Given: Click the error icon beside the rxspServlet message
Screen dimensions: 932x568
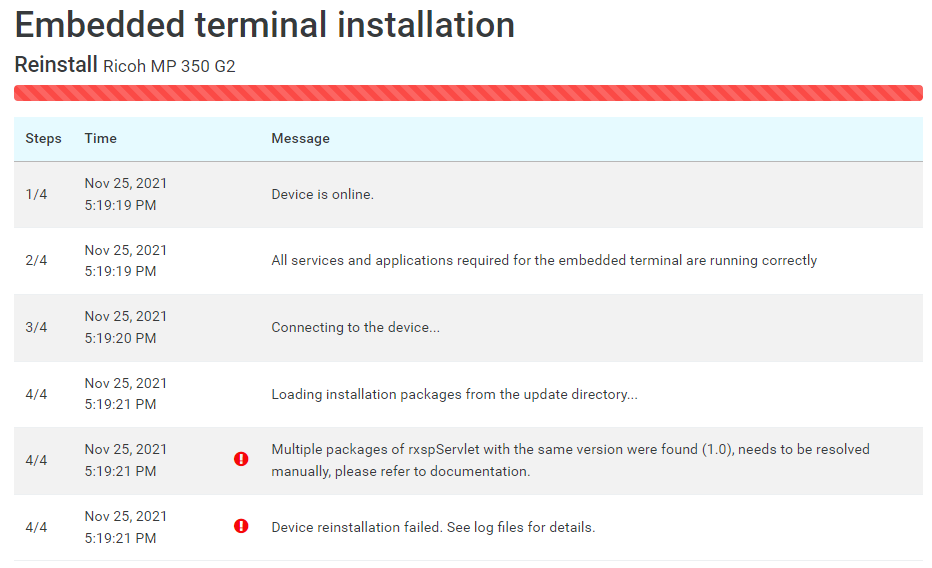Looking at the screenshot, I should coord(241,459).
